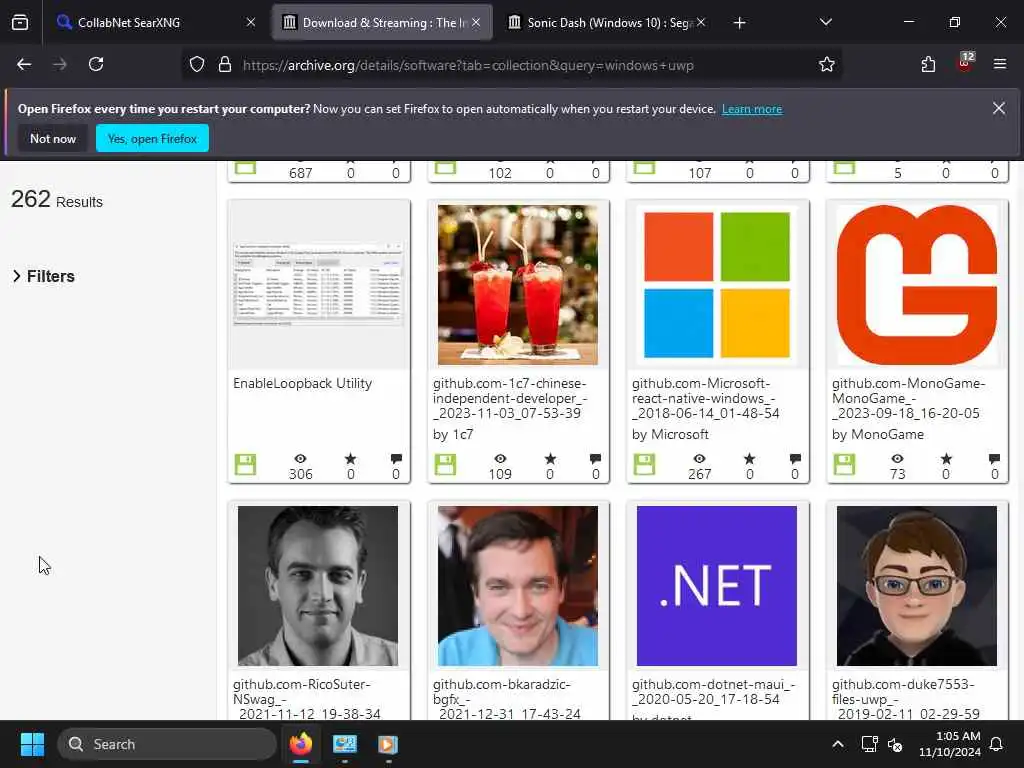This screenshot has width=1024, height=768.
Task: Click software floppy icon on Microsoft card
Action: 645,464
